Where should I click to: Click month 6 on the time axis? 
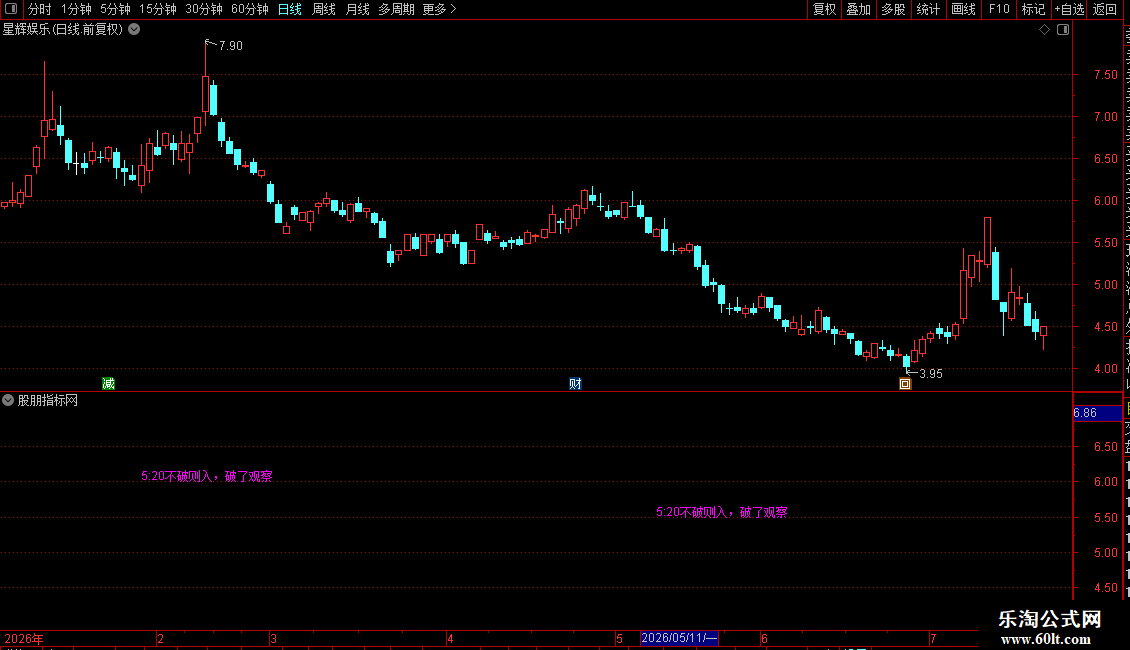pos(765,638)
